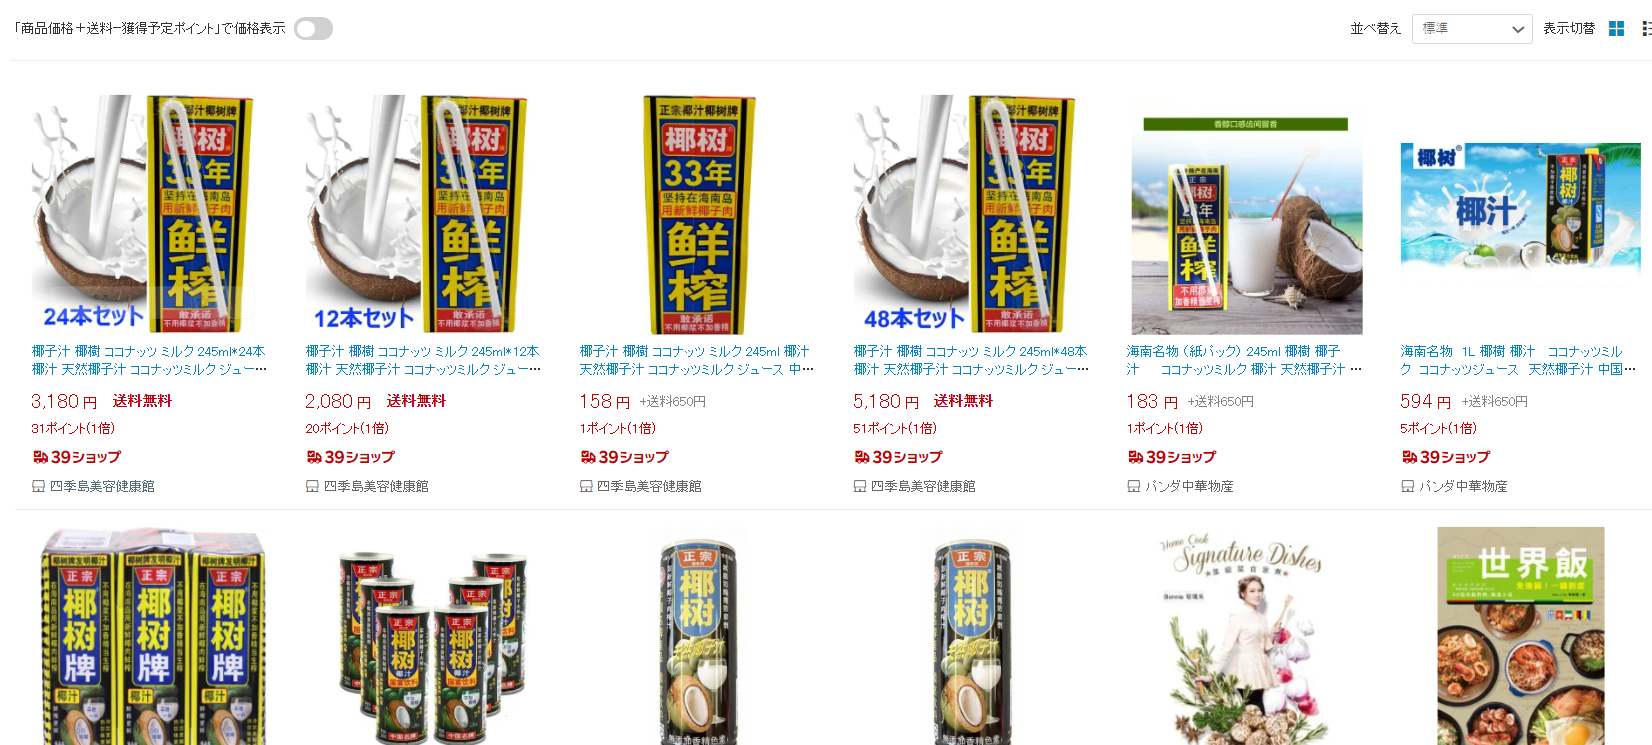This screenshot has width=1652, height=745.
Task: Open the 世界飯 cookbook thumbnail
Action: 1520,636
